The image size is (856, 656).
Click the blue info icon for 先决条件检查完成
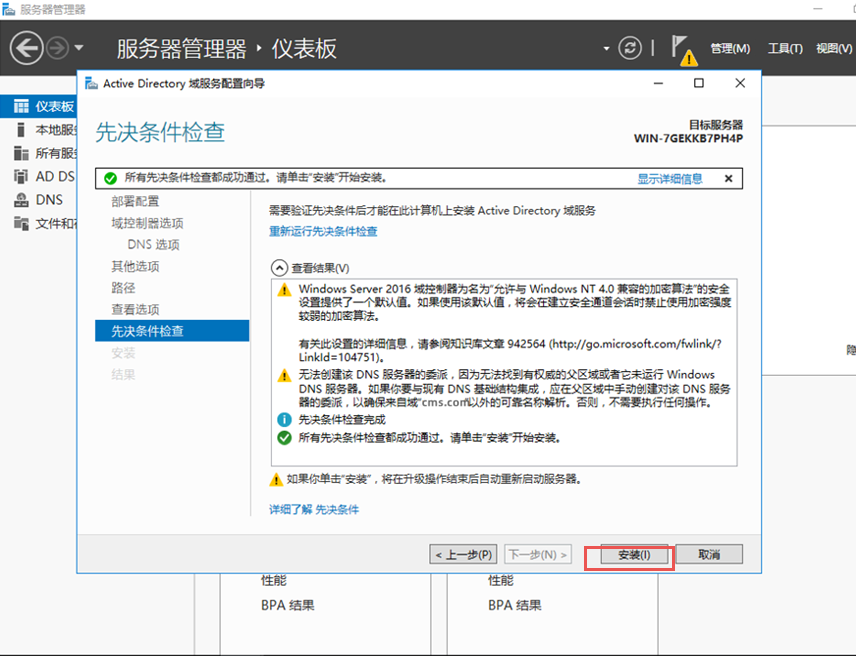tap(284, 420)
